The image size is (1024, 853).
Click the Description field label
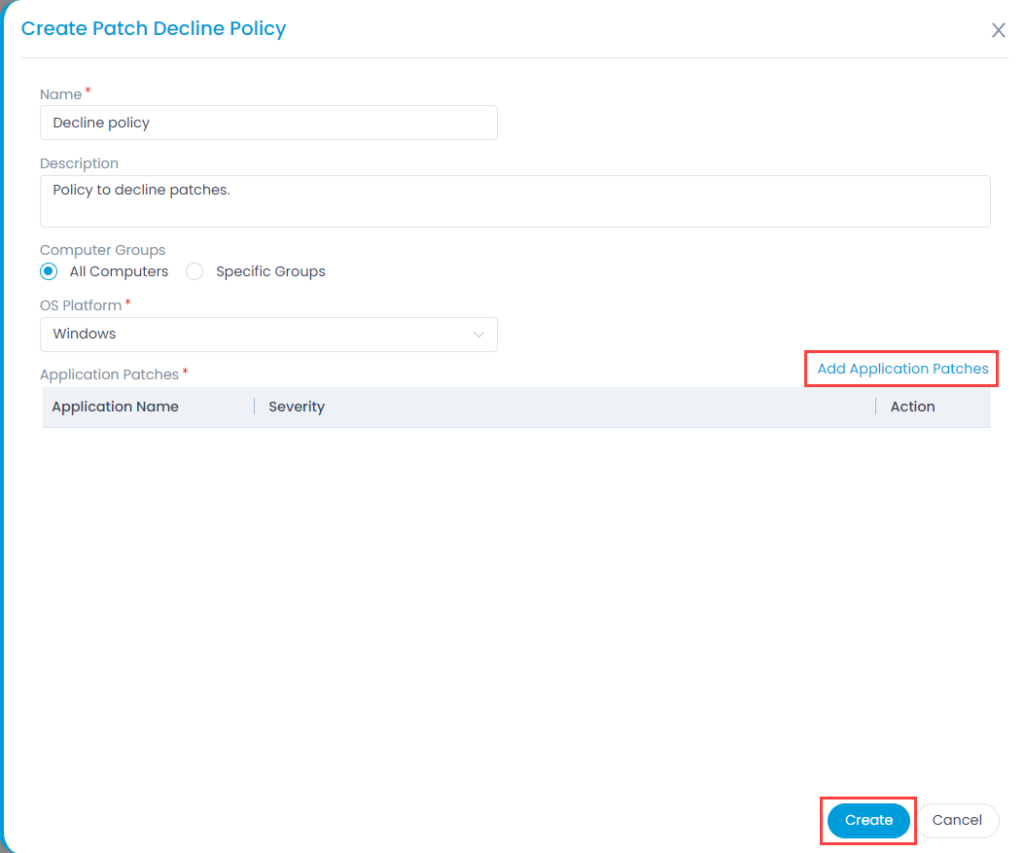coord(79,163)
